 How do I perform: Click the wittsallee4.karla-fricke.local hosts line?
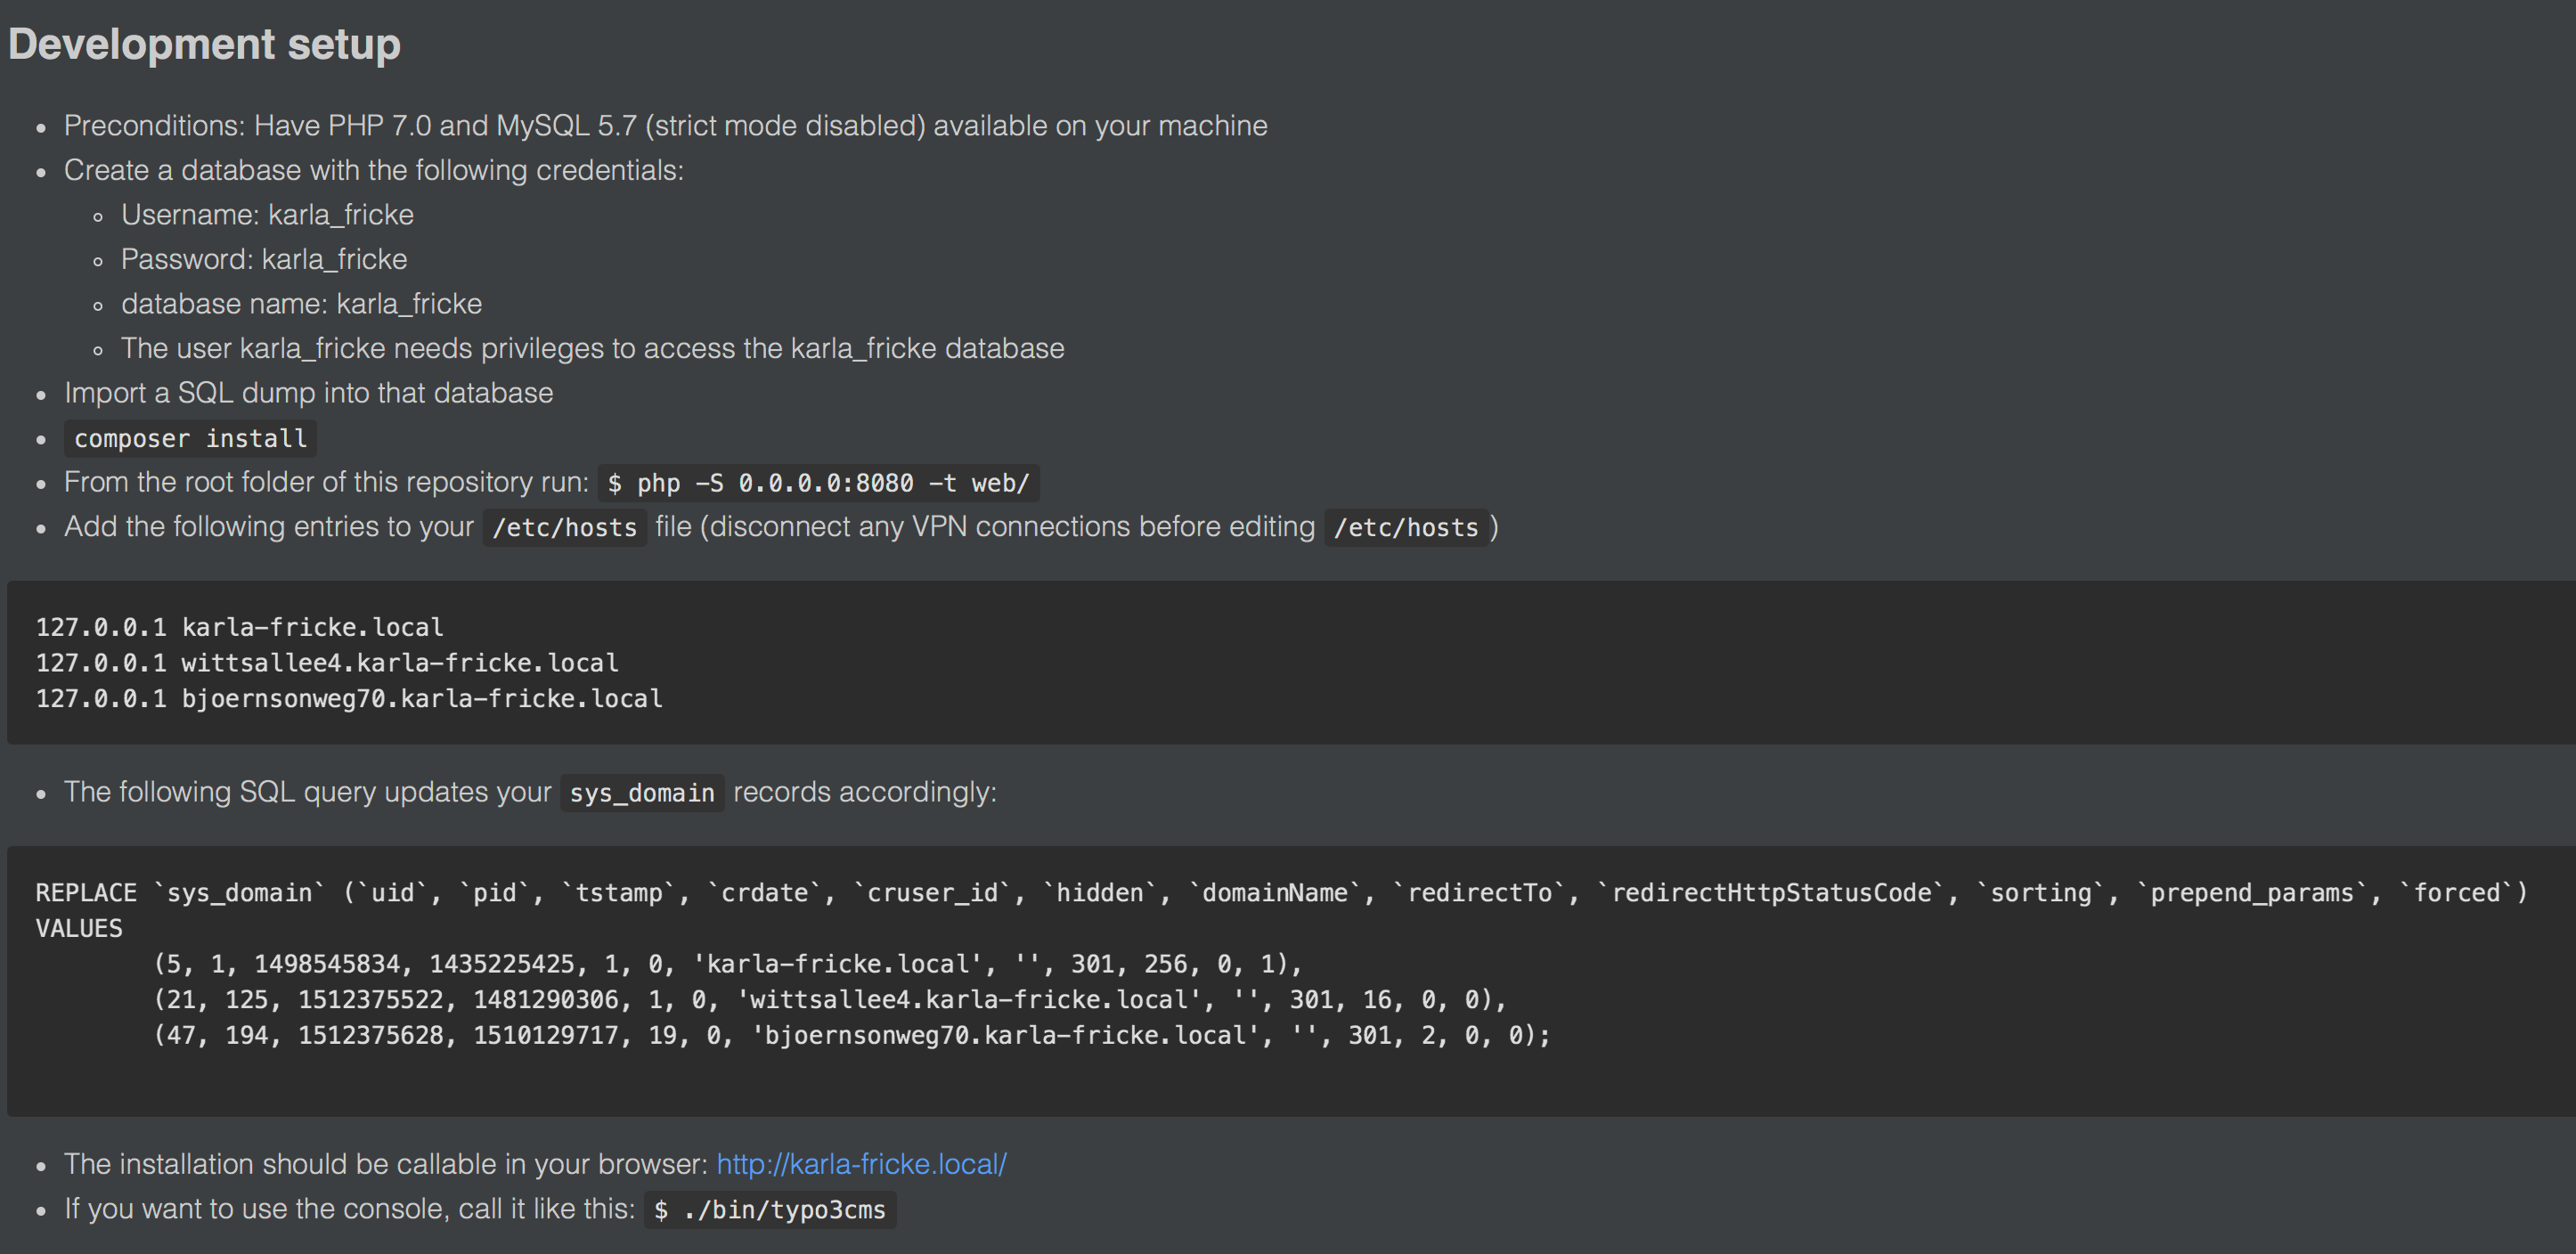pyautogui.click(x=327, y=663)
